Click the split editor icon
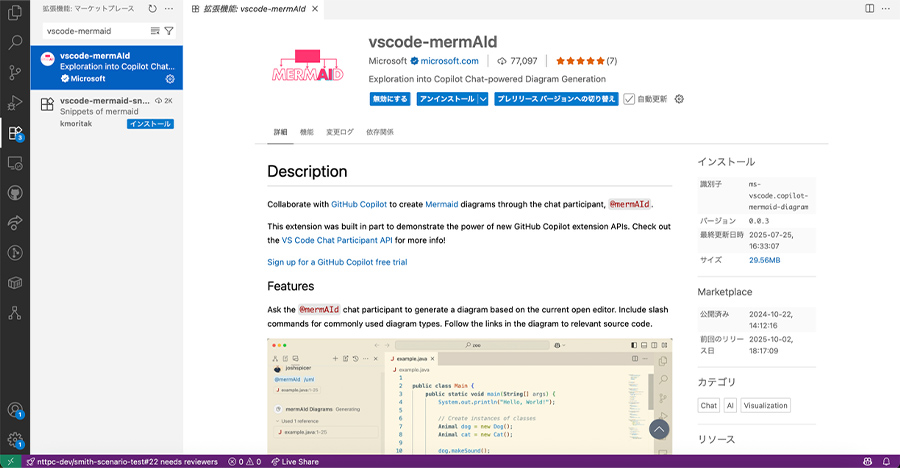The height and width of the screenshot is (468, 900). click(865, 8)
